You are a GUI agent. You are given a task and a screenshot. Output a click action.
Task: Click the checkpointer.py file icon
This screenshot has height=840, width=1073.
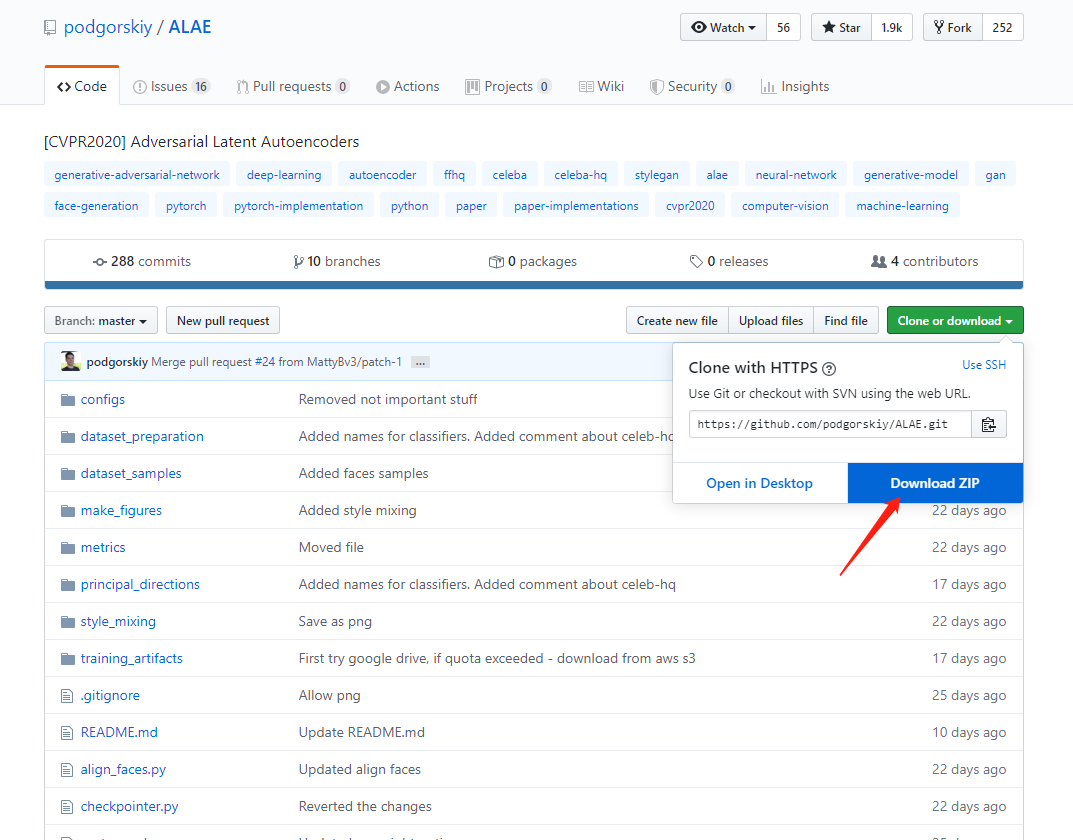pyautogui.click(x=67, y=806)
